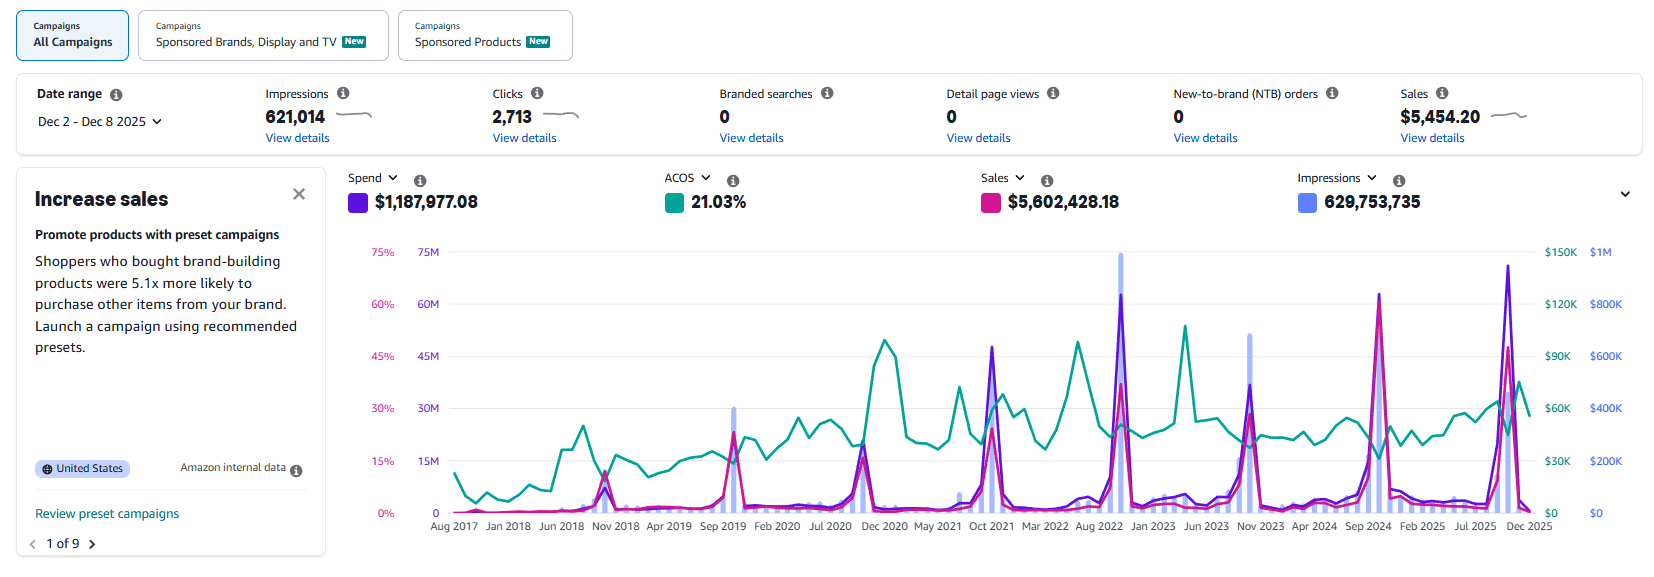The width and height of the screenshot is (1654, 577).
Task: Open the All Campaigns tab
Action: pyautogui.click(x=72, y=35)
